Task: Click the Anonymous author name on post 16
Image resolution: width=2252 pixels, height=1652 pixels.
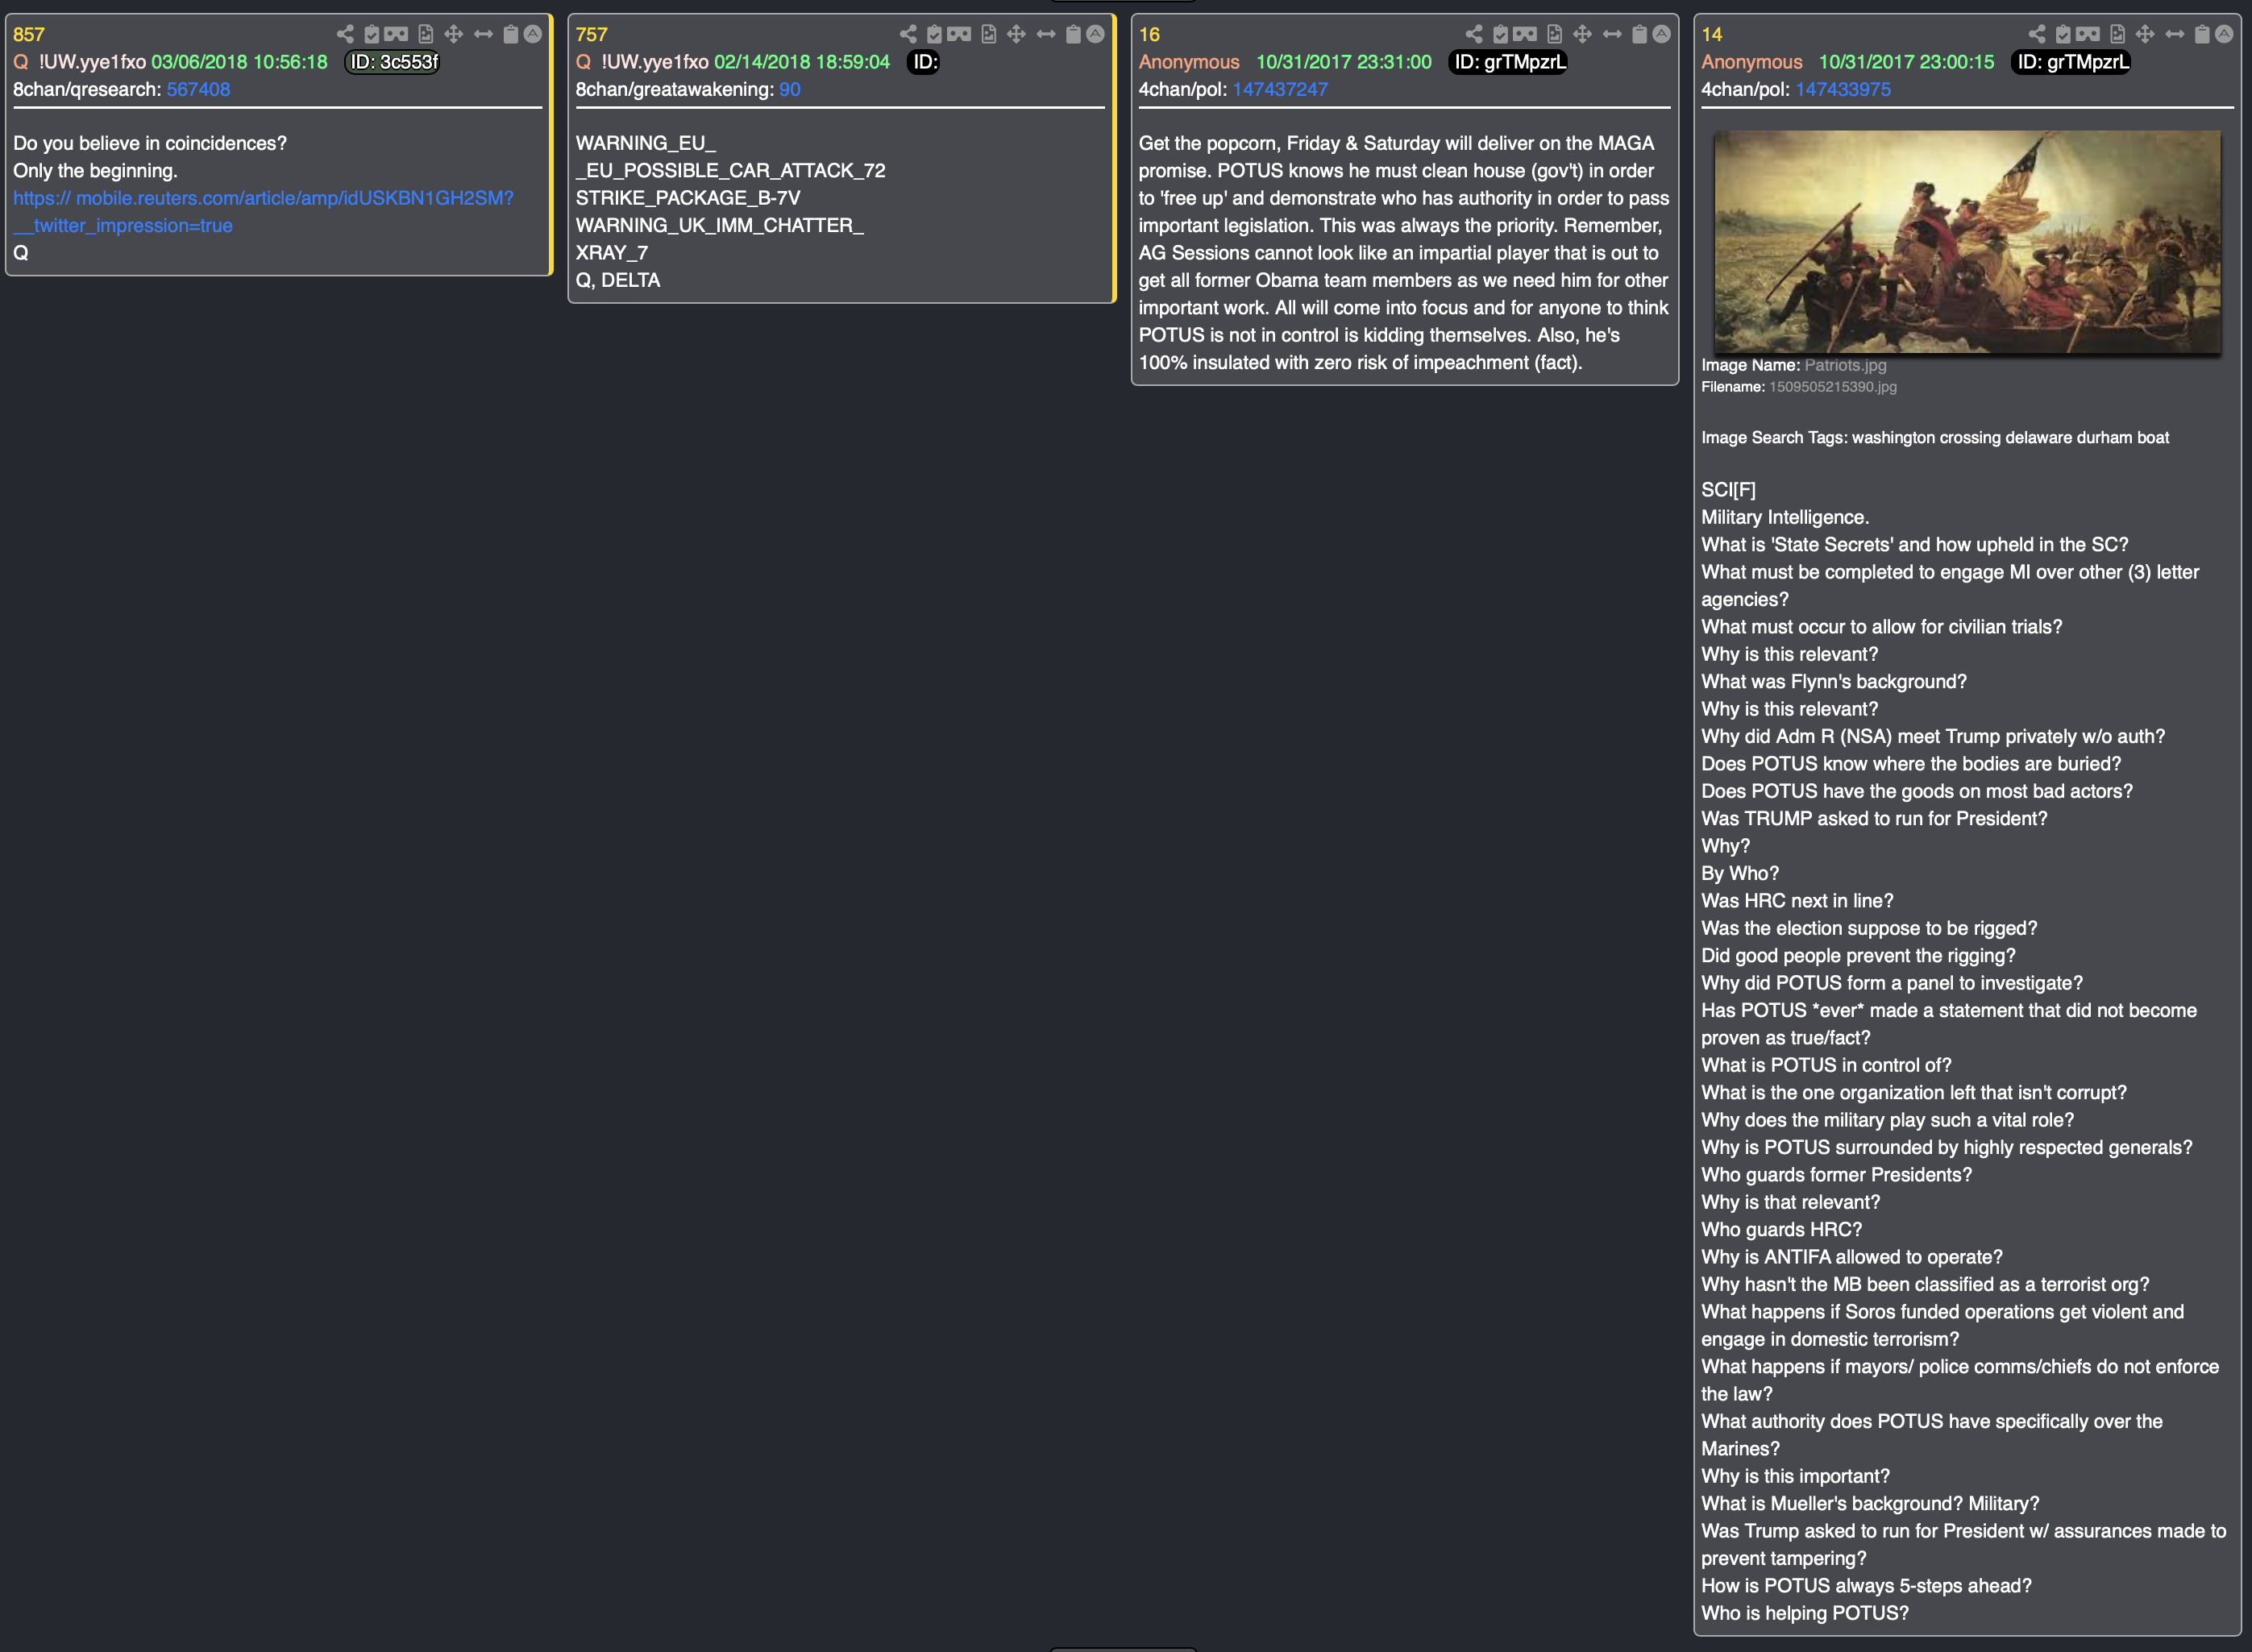Action: point(1189,62)
